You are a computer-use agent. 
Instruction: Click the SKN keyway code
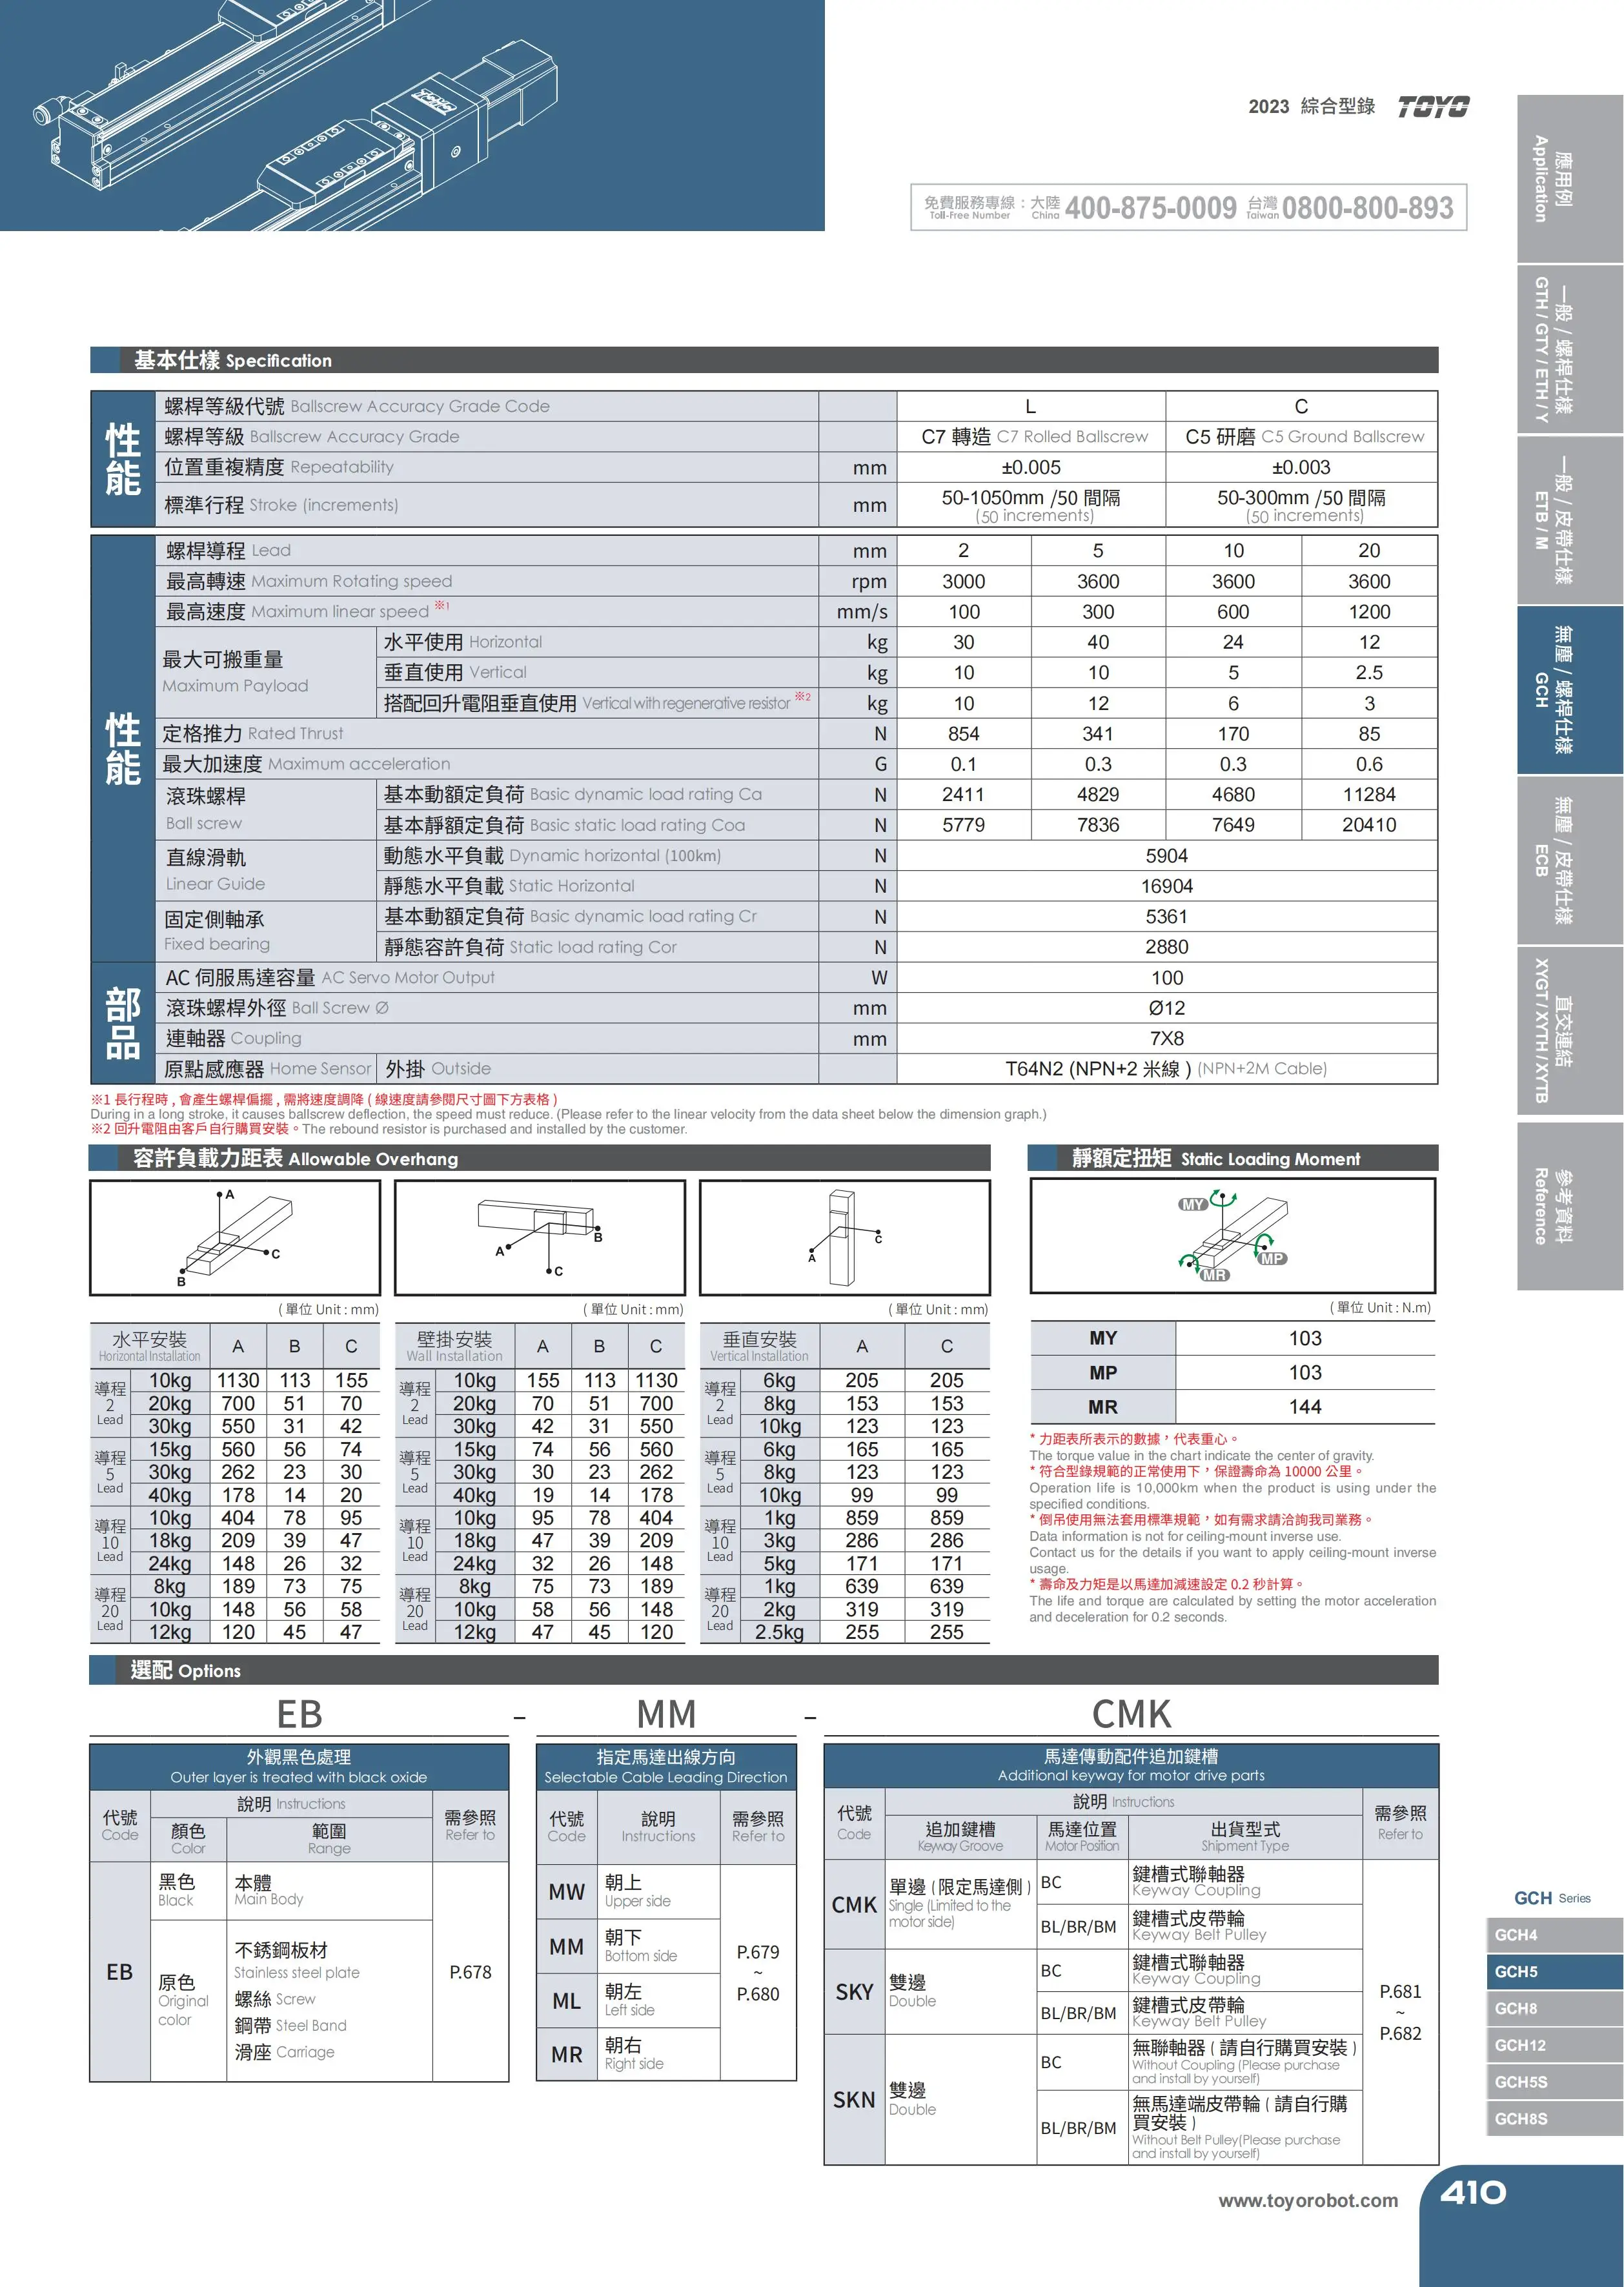[x=855, y=2100]
